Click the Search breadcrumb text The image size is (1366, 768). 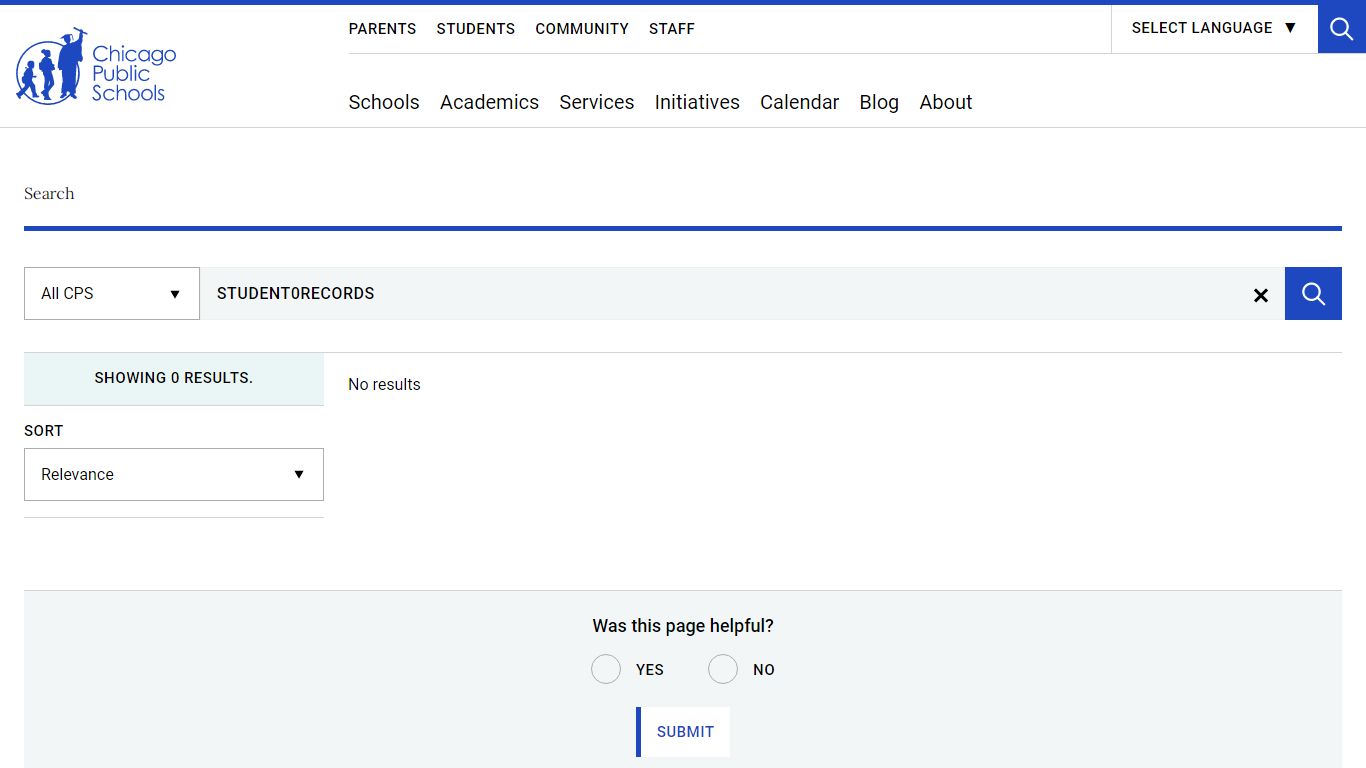coord(49,193)
